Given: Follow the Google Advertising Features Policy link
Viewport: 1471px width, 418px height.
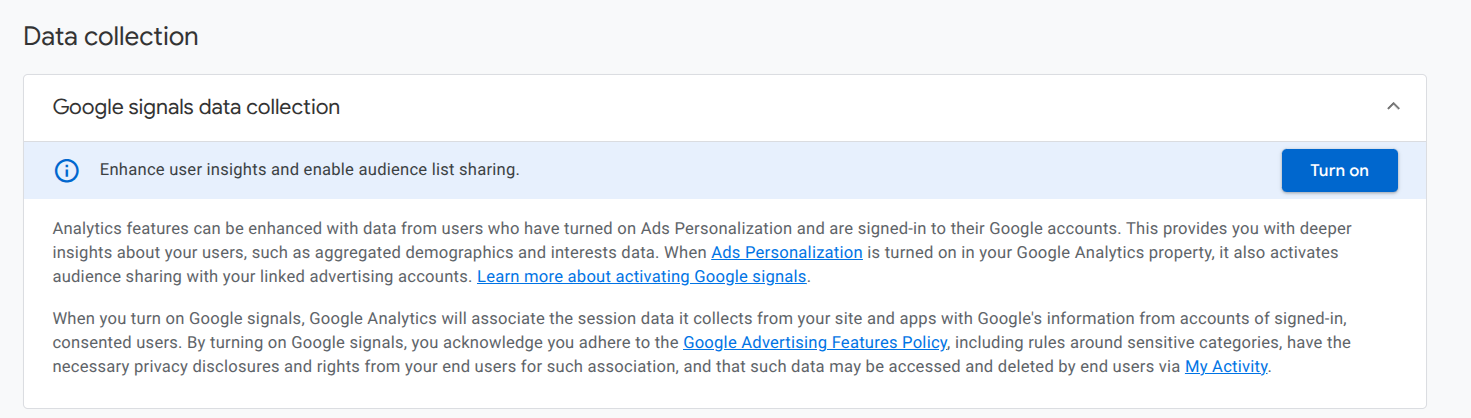Looking at the screenshot, I should [814, 342].
